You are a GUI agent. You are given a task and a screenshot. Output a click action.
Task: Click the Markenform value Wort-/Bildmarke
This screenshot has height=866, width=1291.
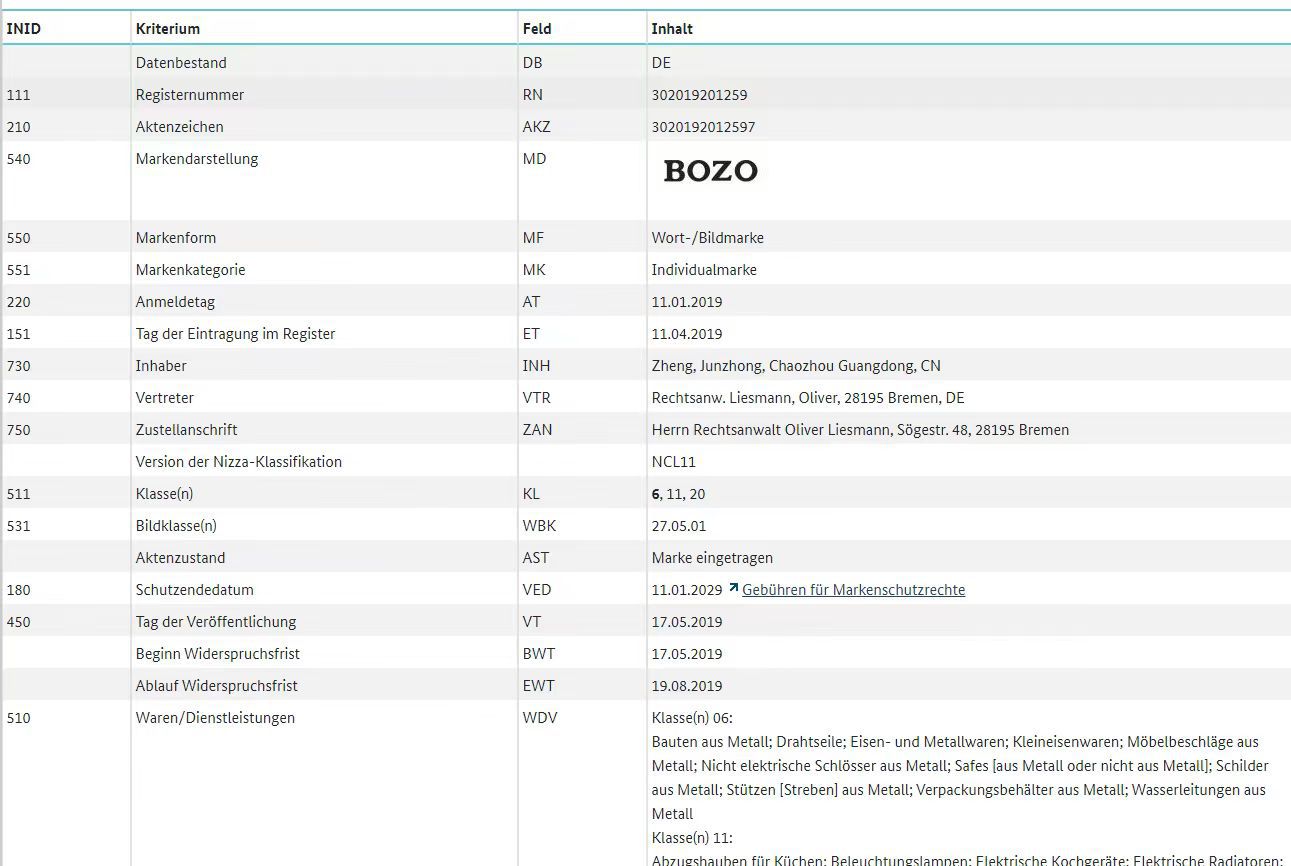pos(707,238)
